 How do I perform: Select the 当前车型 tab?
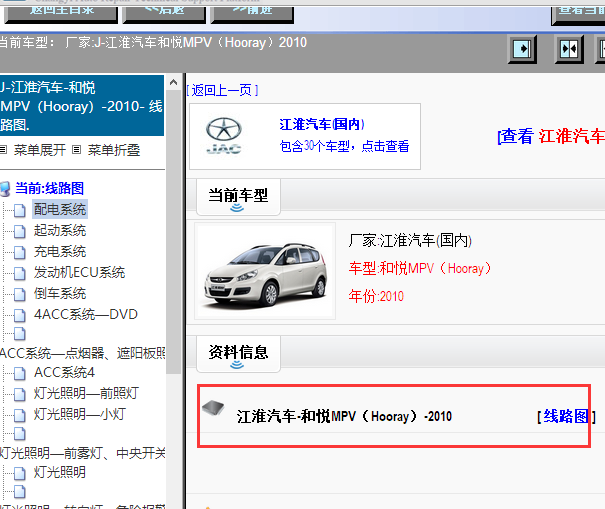tap(238, 197)
